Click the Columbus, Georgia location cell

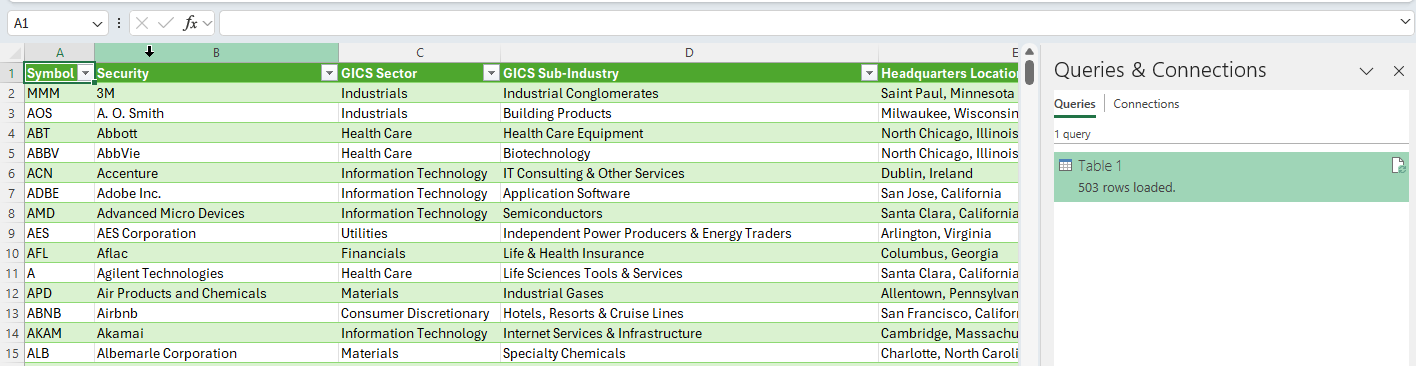point(949,253)
